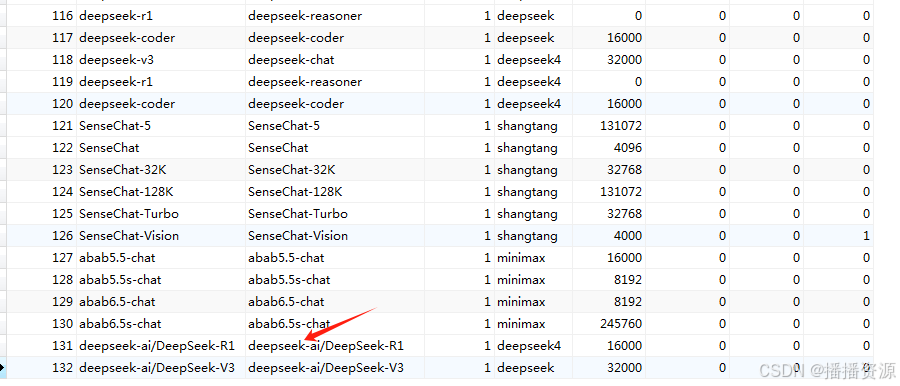
Task: Select the 'deepseek-r1' name in row 119
Action: click(116, 82)
